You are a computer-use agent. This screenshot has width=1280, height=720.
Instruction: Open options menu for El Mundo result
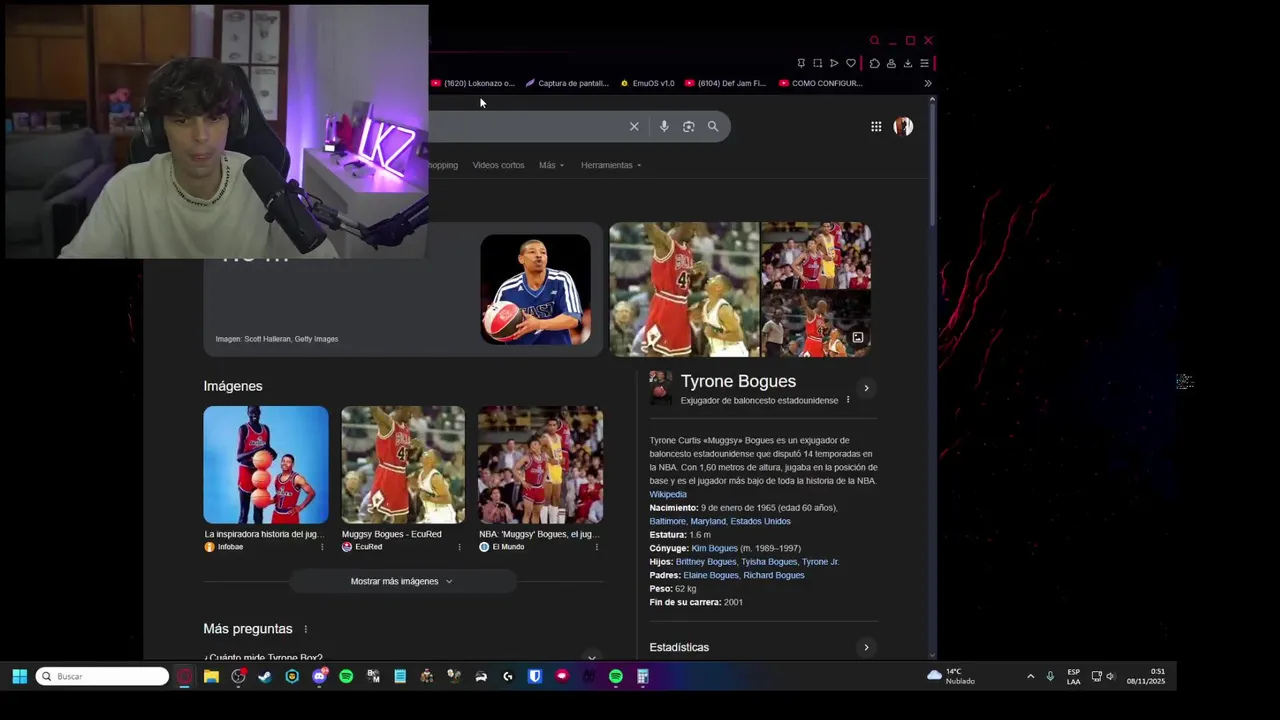597,547
